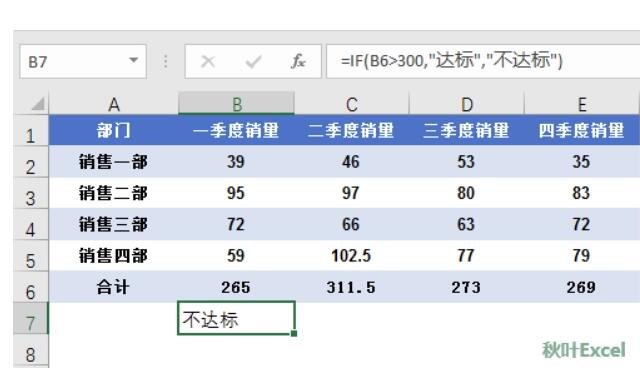
Task: Select column D header
Action: (467, 104)
